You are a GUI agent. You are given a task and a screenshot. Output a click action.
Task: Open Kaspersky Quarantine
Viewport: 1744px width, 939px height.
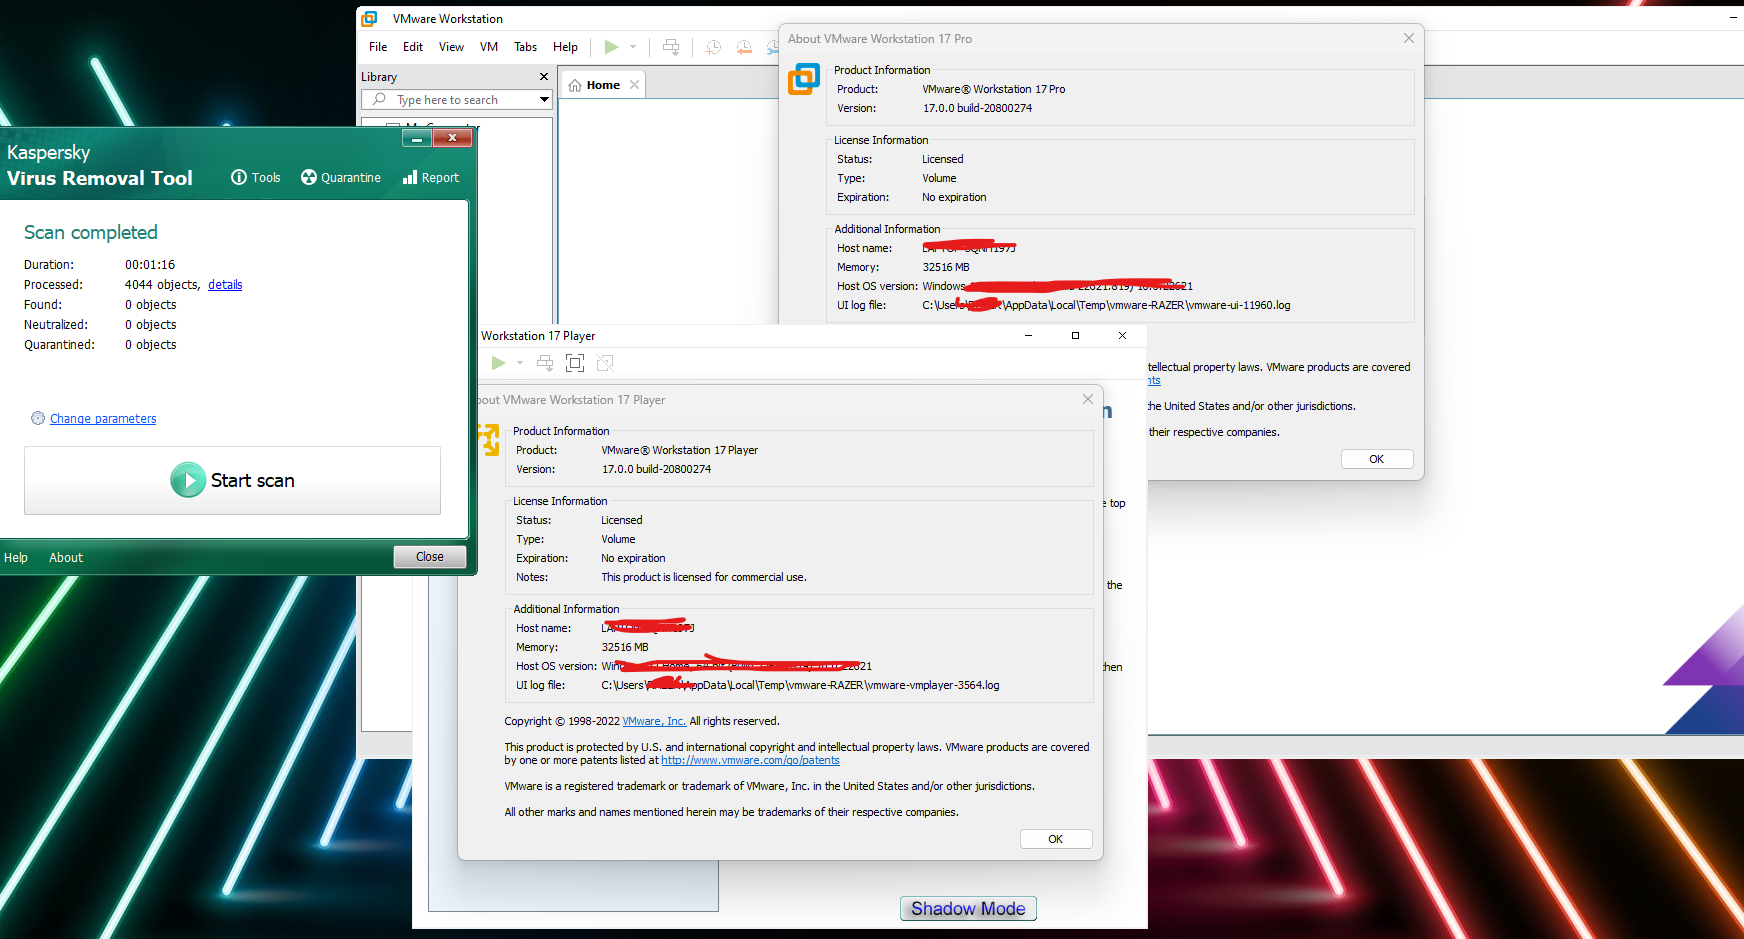(341, 177)
